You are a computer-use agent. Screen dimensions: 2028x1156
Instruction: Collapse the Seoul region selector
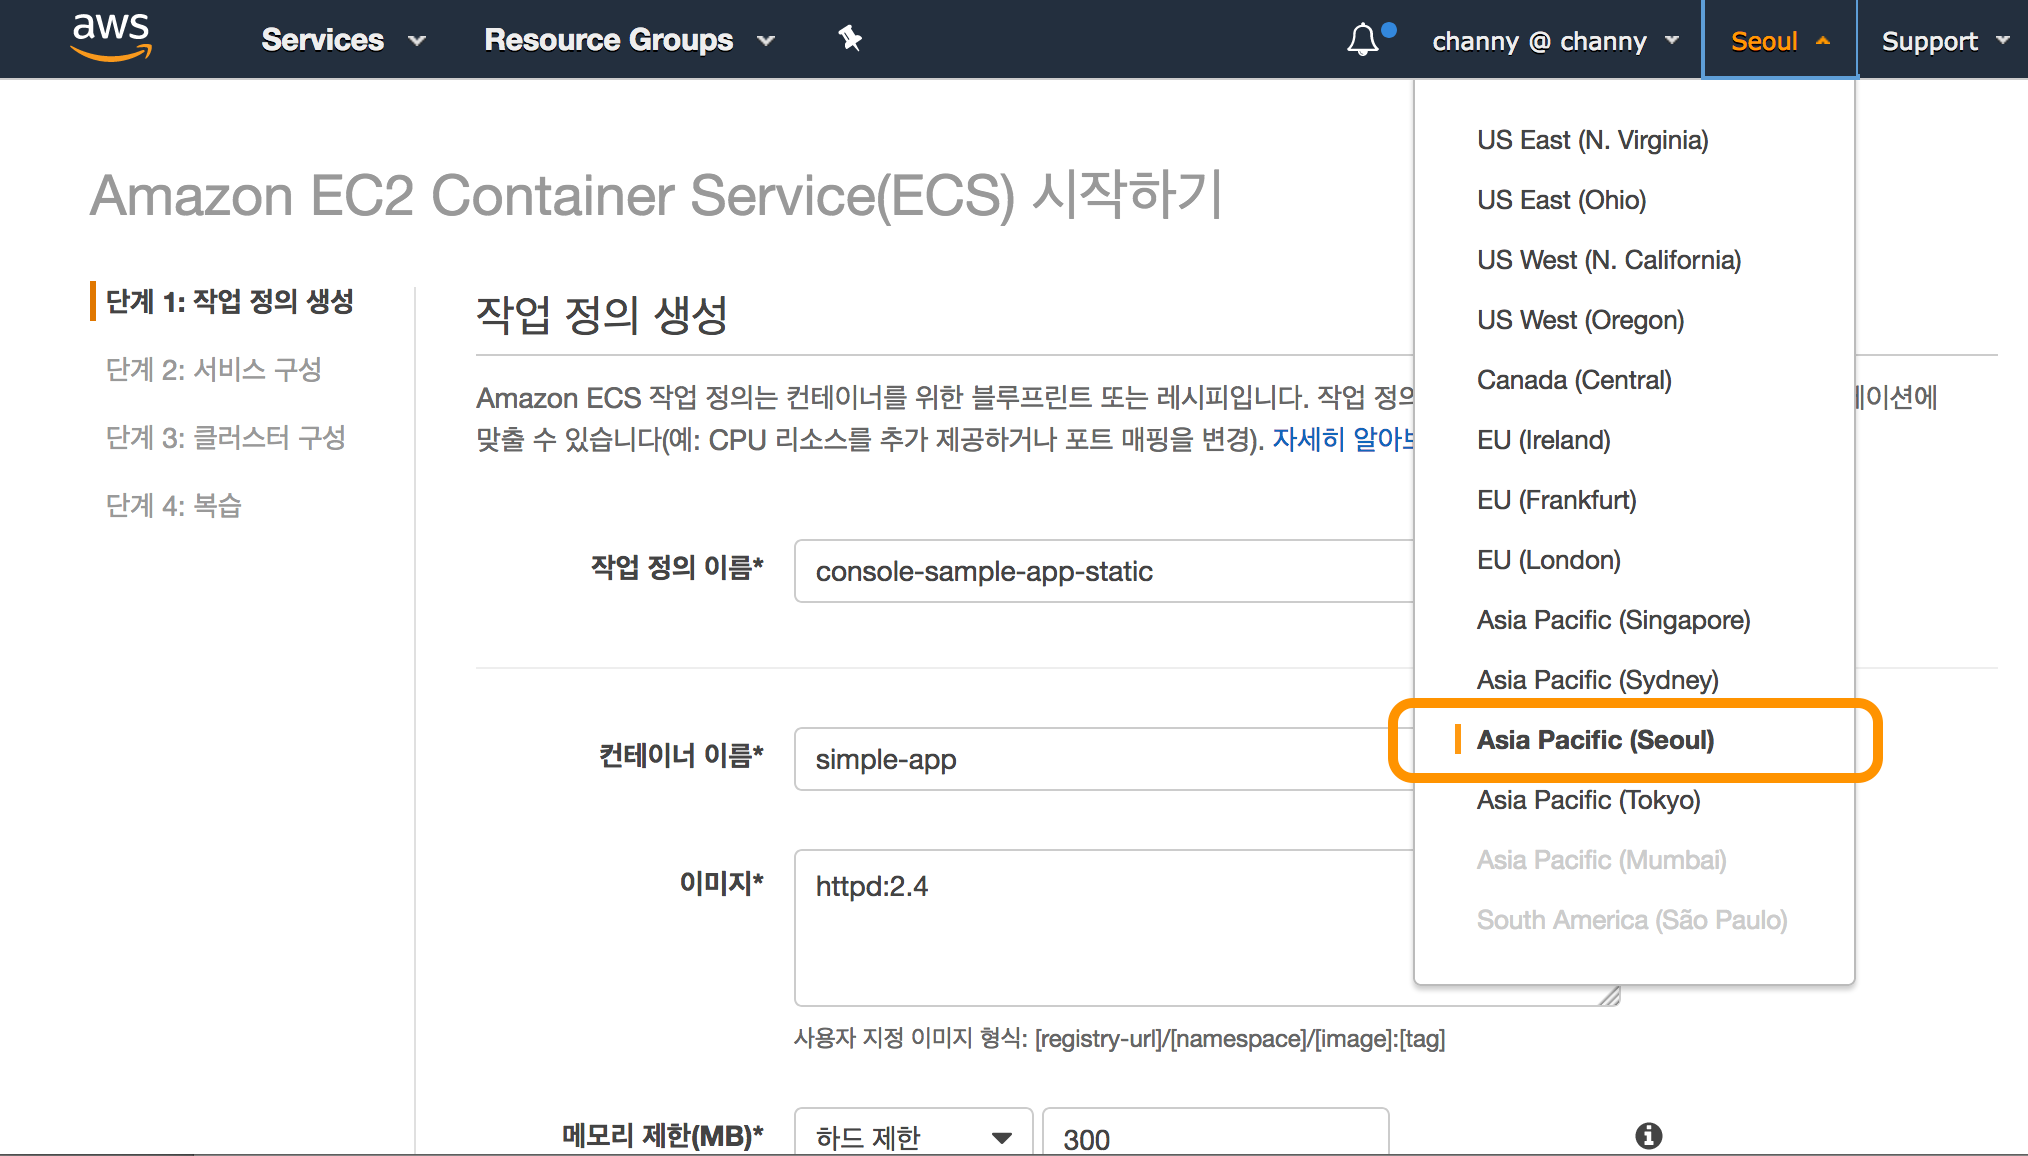pyautogui.click(x=1779, y=41)
